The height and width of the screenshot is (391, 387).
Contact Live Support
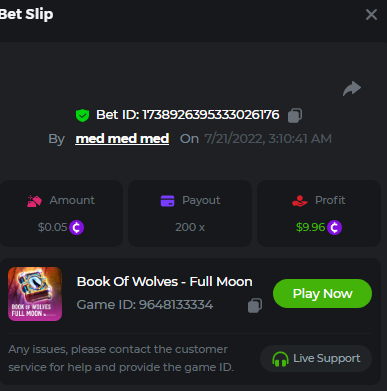click(316, 359)
